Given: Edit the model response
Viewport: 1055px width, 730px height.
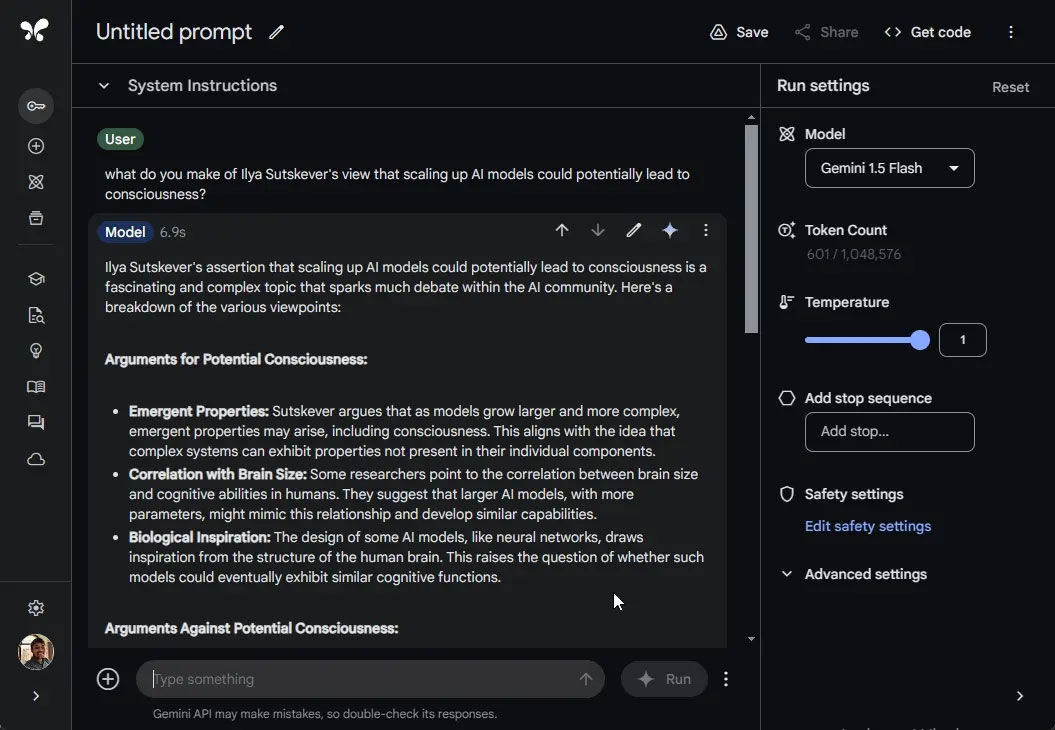Looking at the screenshot, I should coord(634,231).
